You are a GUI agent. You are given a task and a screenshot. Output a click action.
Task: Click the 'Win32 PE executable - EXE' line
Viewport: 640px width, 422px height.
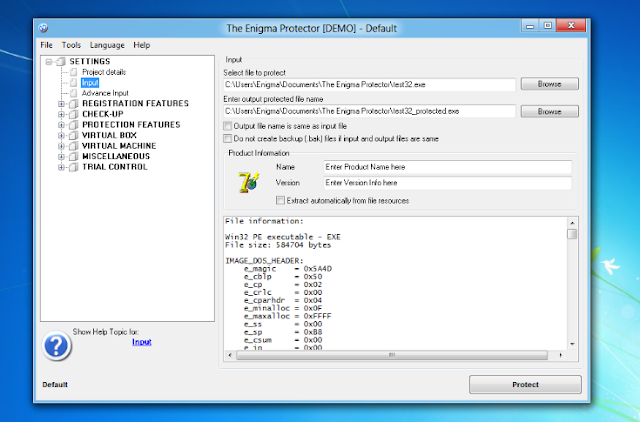[x=283, y=237]
